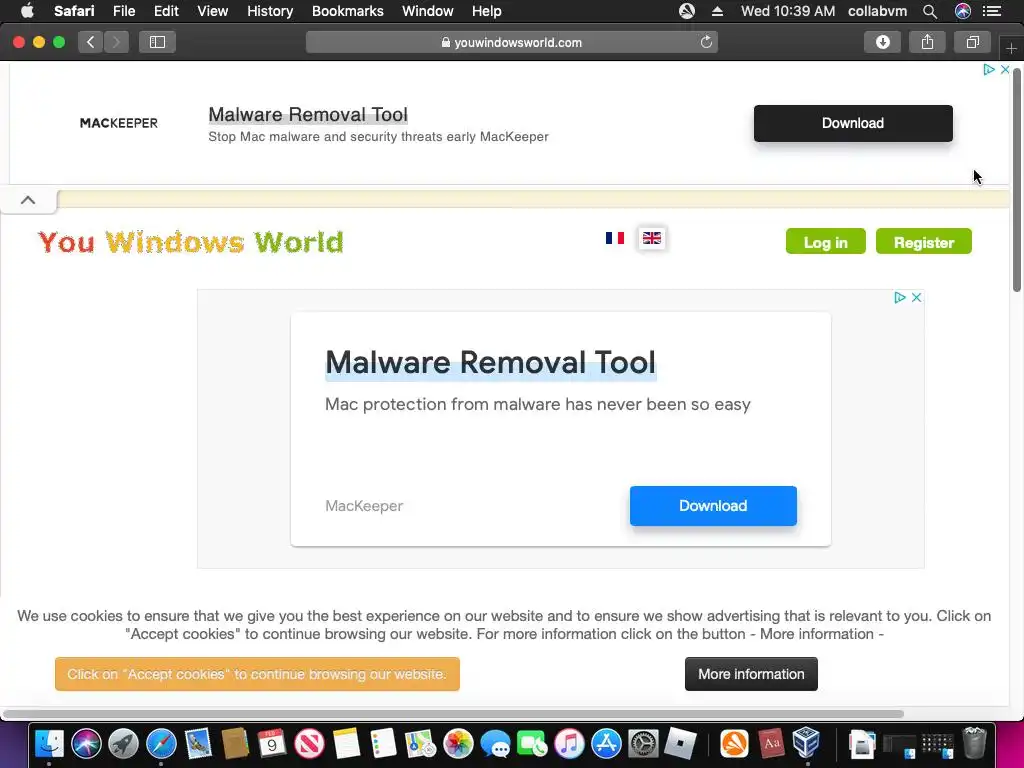Open VirtualBox from the Dock

click(x=807, y=744)
